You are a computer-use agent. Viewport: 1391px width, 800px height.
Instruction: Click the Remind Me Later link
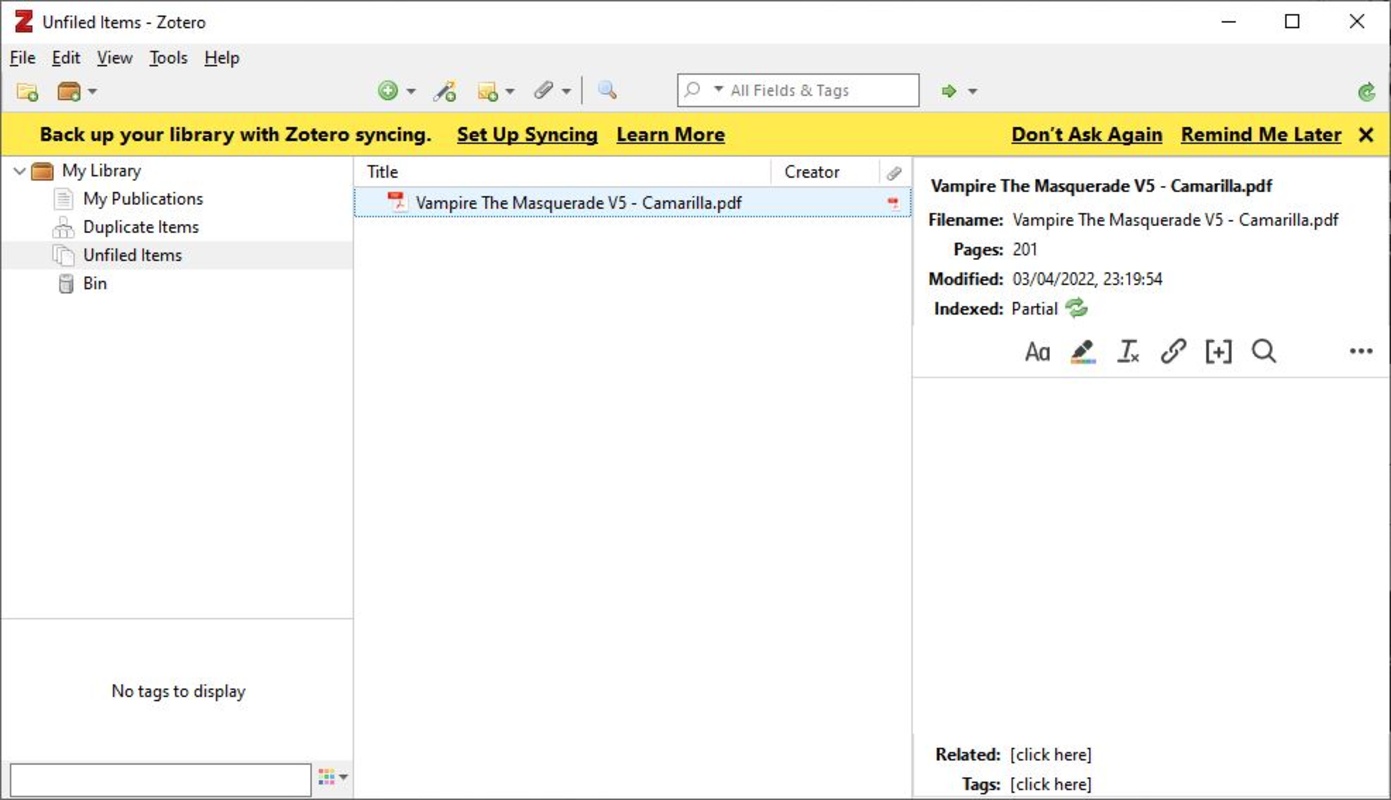coord(1261,135)
